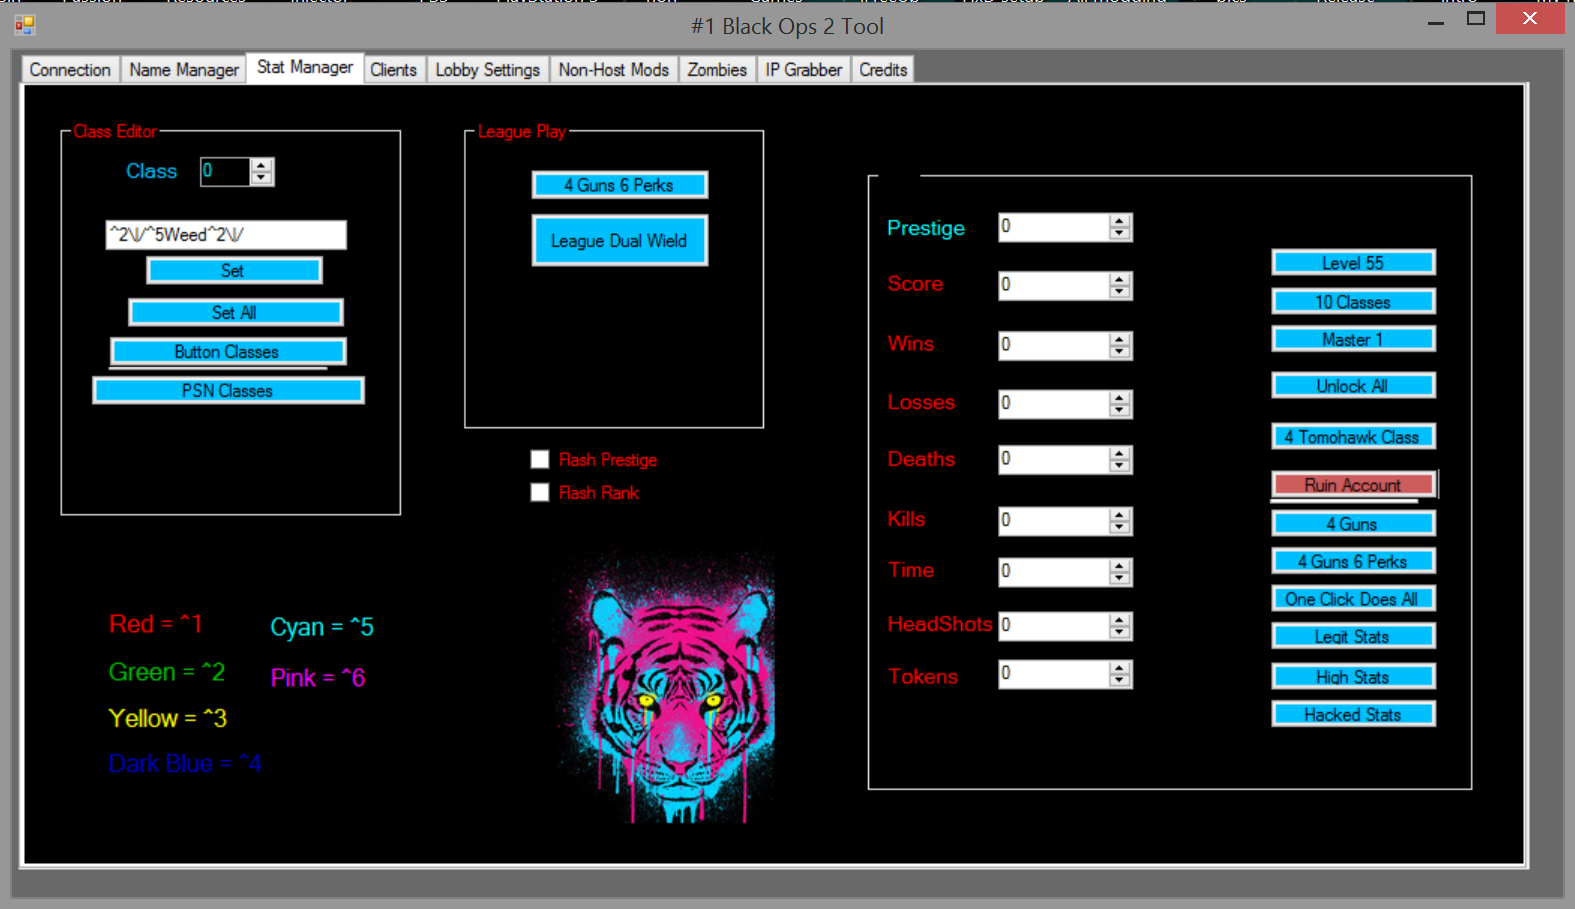Apply High Stats
The height and width of the screenshot is (909, 1575).
pos(1353,677)
